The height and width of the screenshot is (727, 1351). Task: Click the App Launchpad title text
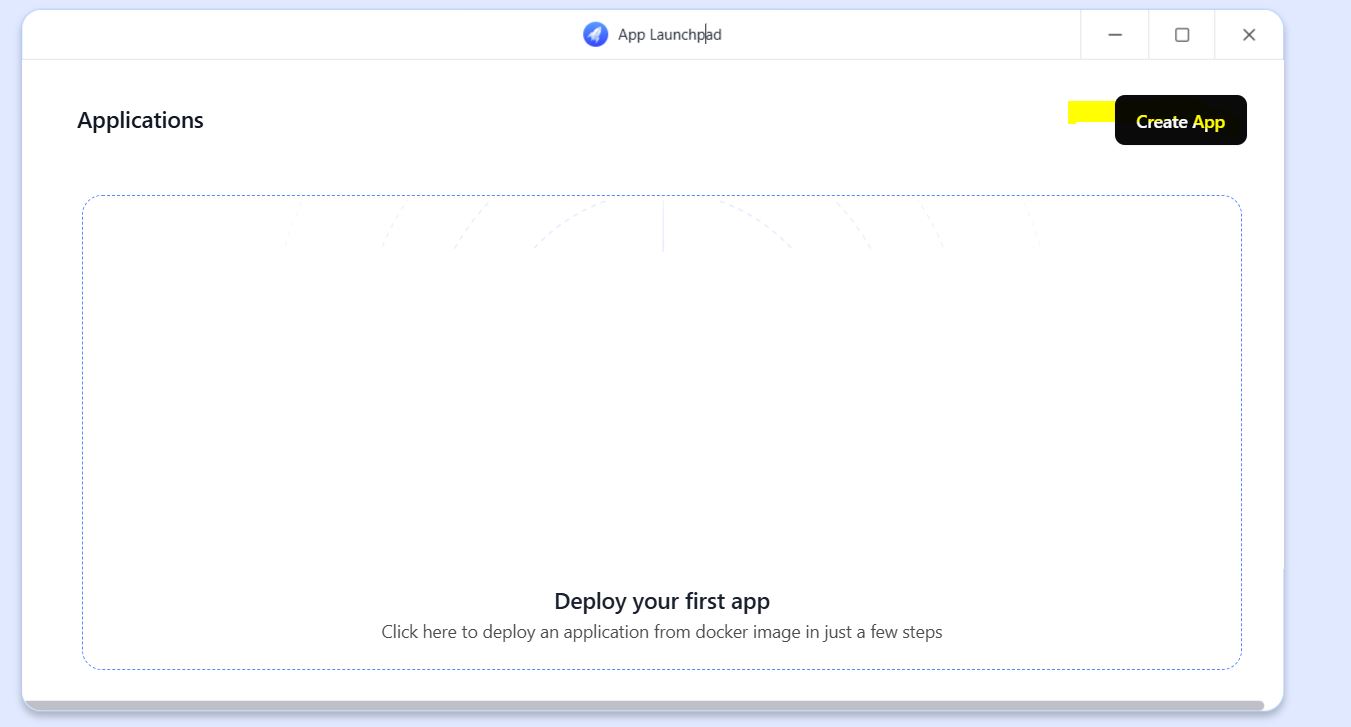point(669,35)
